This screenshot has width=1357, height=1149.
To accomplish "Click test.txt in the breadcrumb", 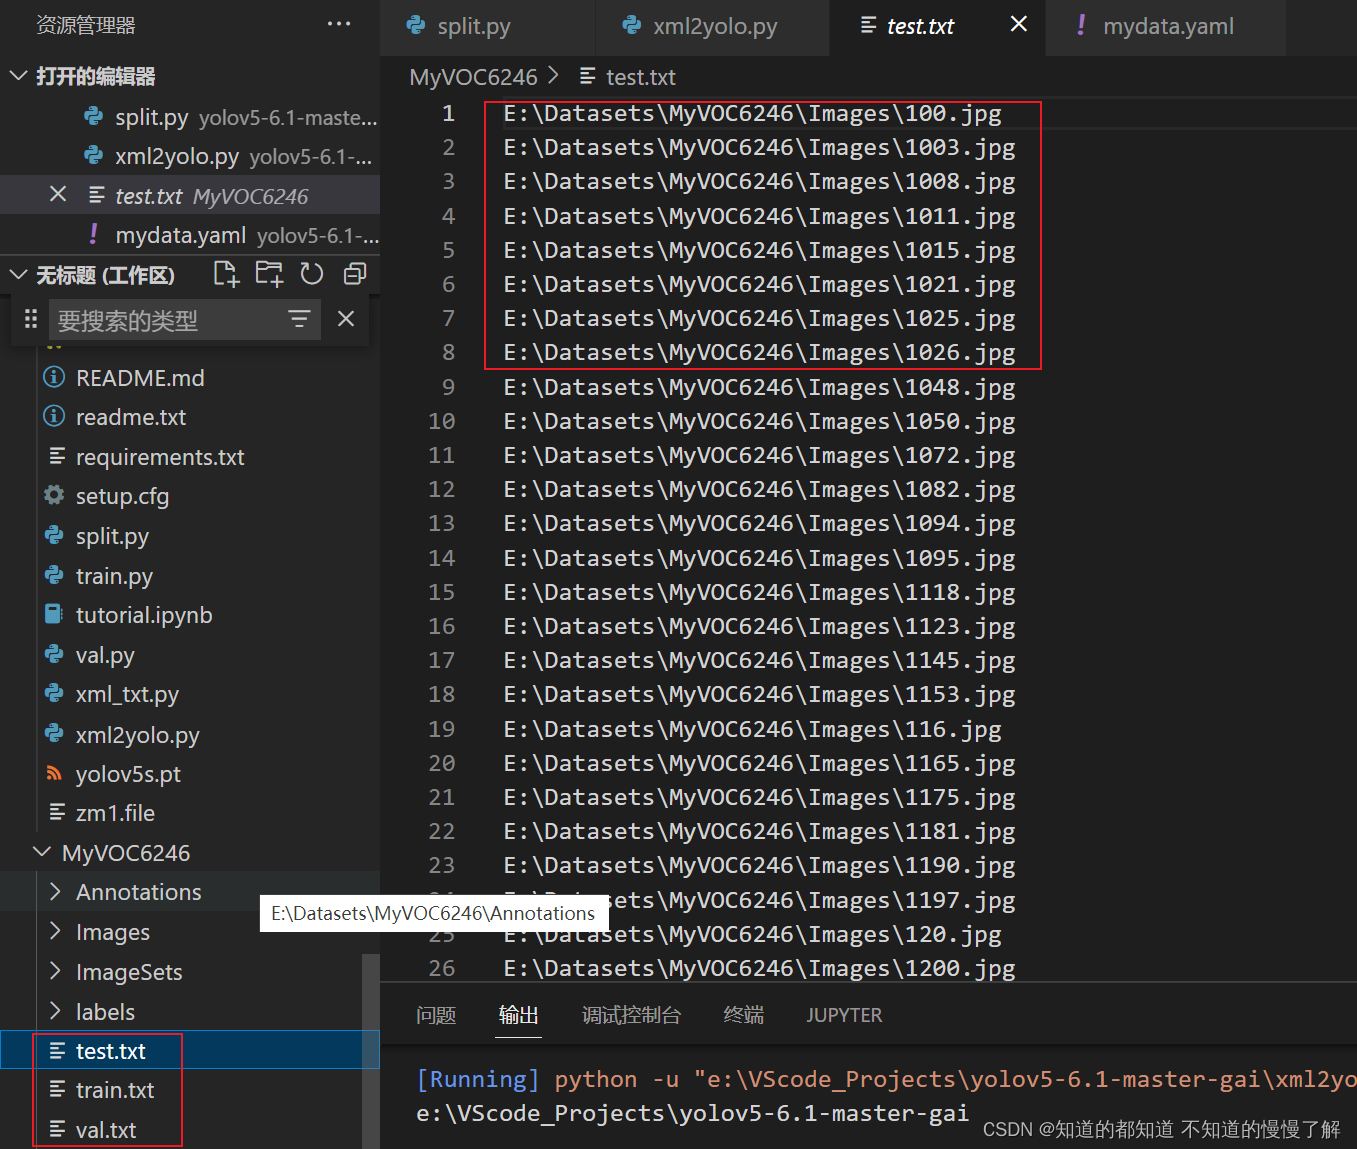I will click(x=640, y=77).
